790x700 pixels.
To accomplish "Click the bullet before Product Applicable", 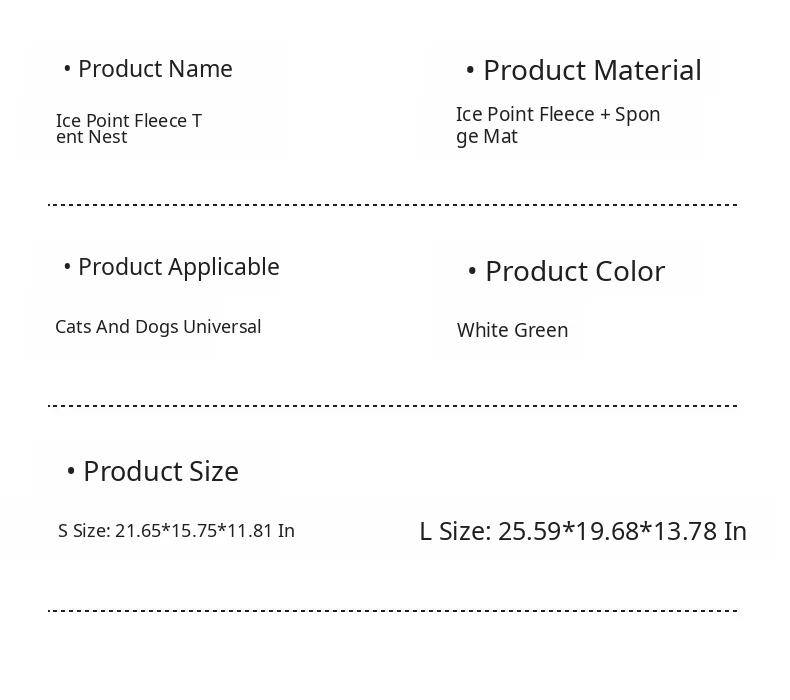I will click(x=67, y=267).
